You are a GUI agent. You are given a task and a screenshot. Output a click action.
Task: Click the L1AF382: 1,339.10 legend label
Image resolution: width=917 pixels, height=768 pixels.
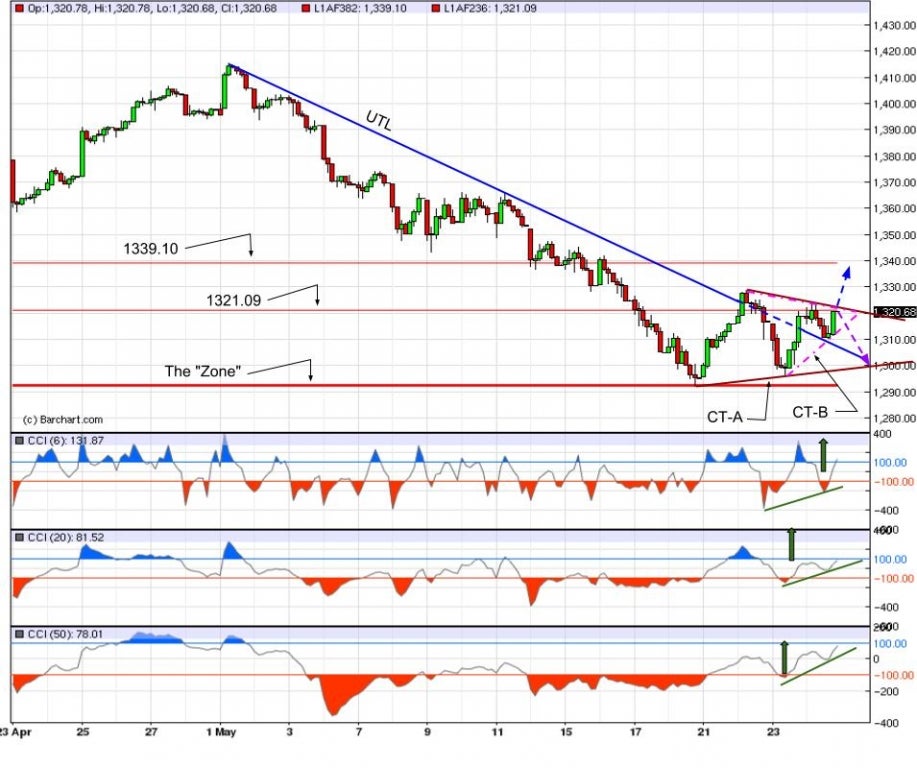click(361, 9)
